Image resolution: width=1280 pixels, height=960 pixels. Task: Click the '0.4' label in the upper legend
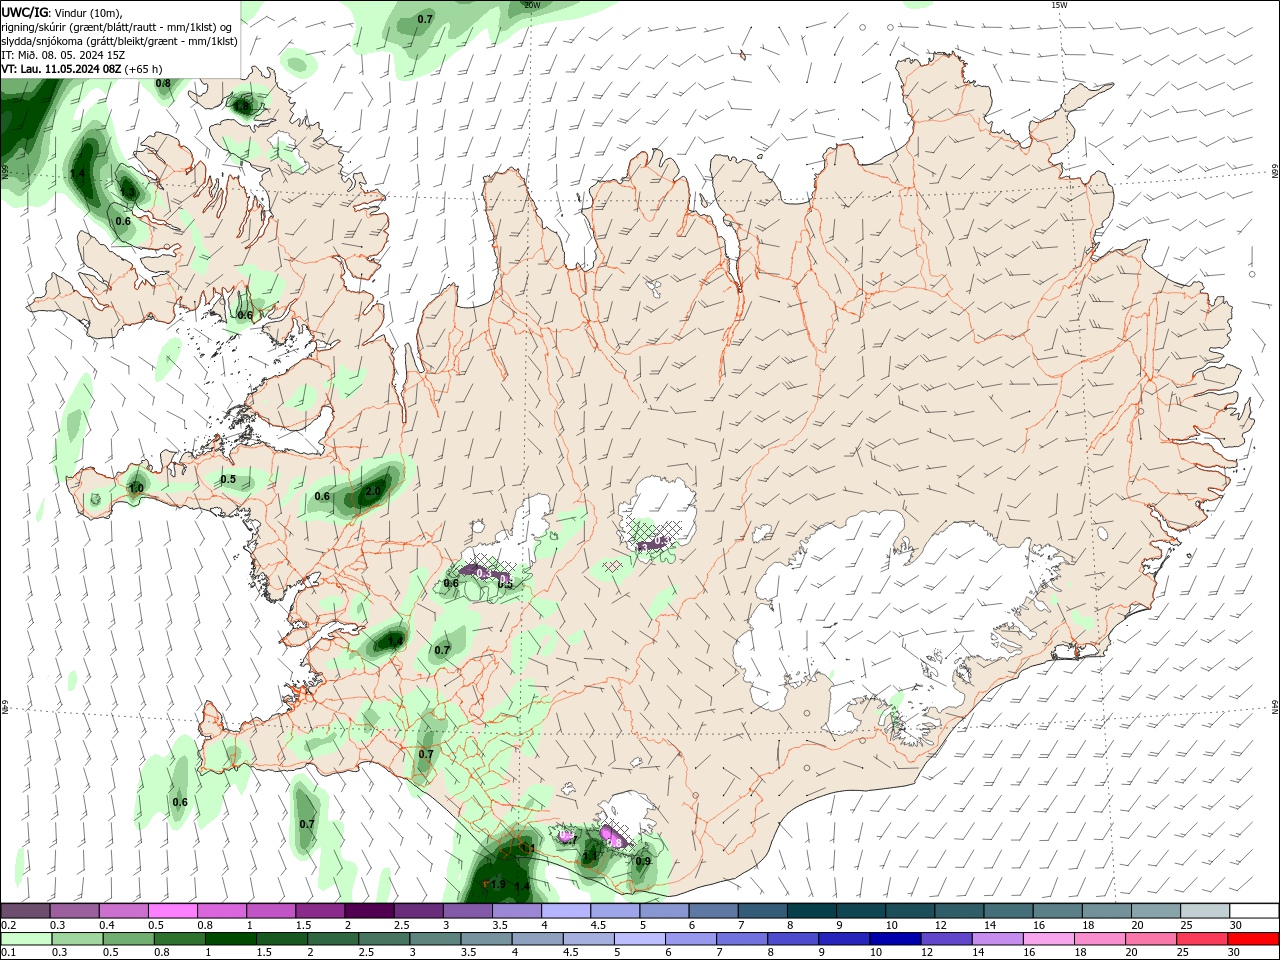click(107, 925)
